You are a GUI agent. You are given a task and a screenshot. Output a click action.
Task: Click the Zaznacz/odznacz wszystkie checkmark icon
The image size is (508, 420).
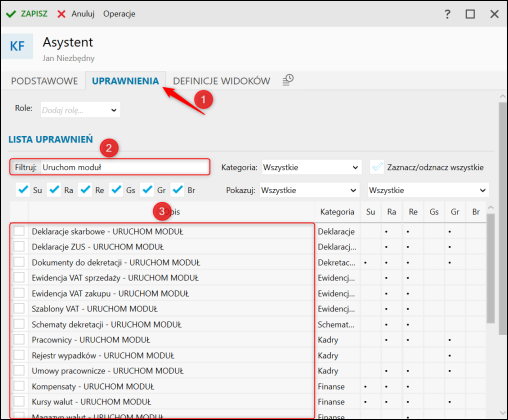click(377, 167)
